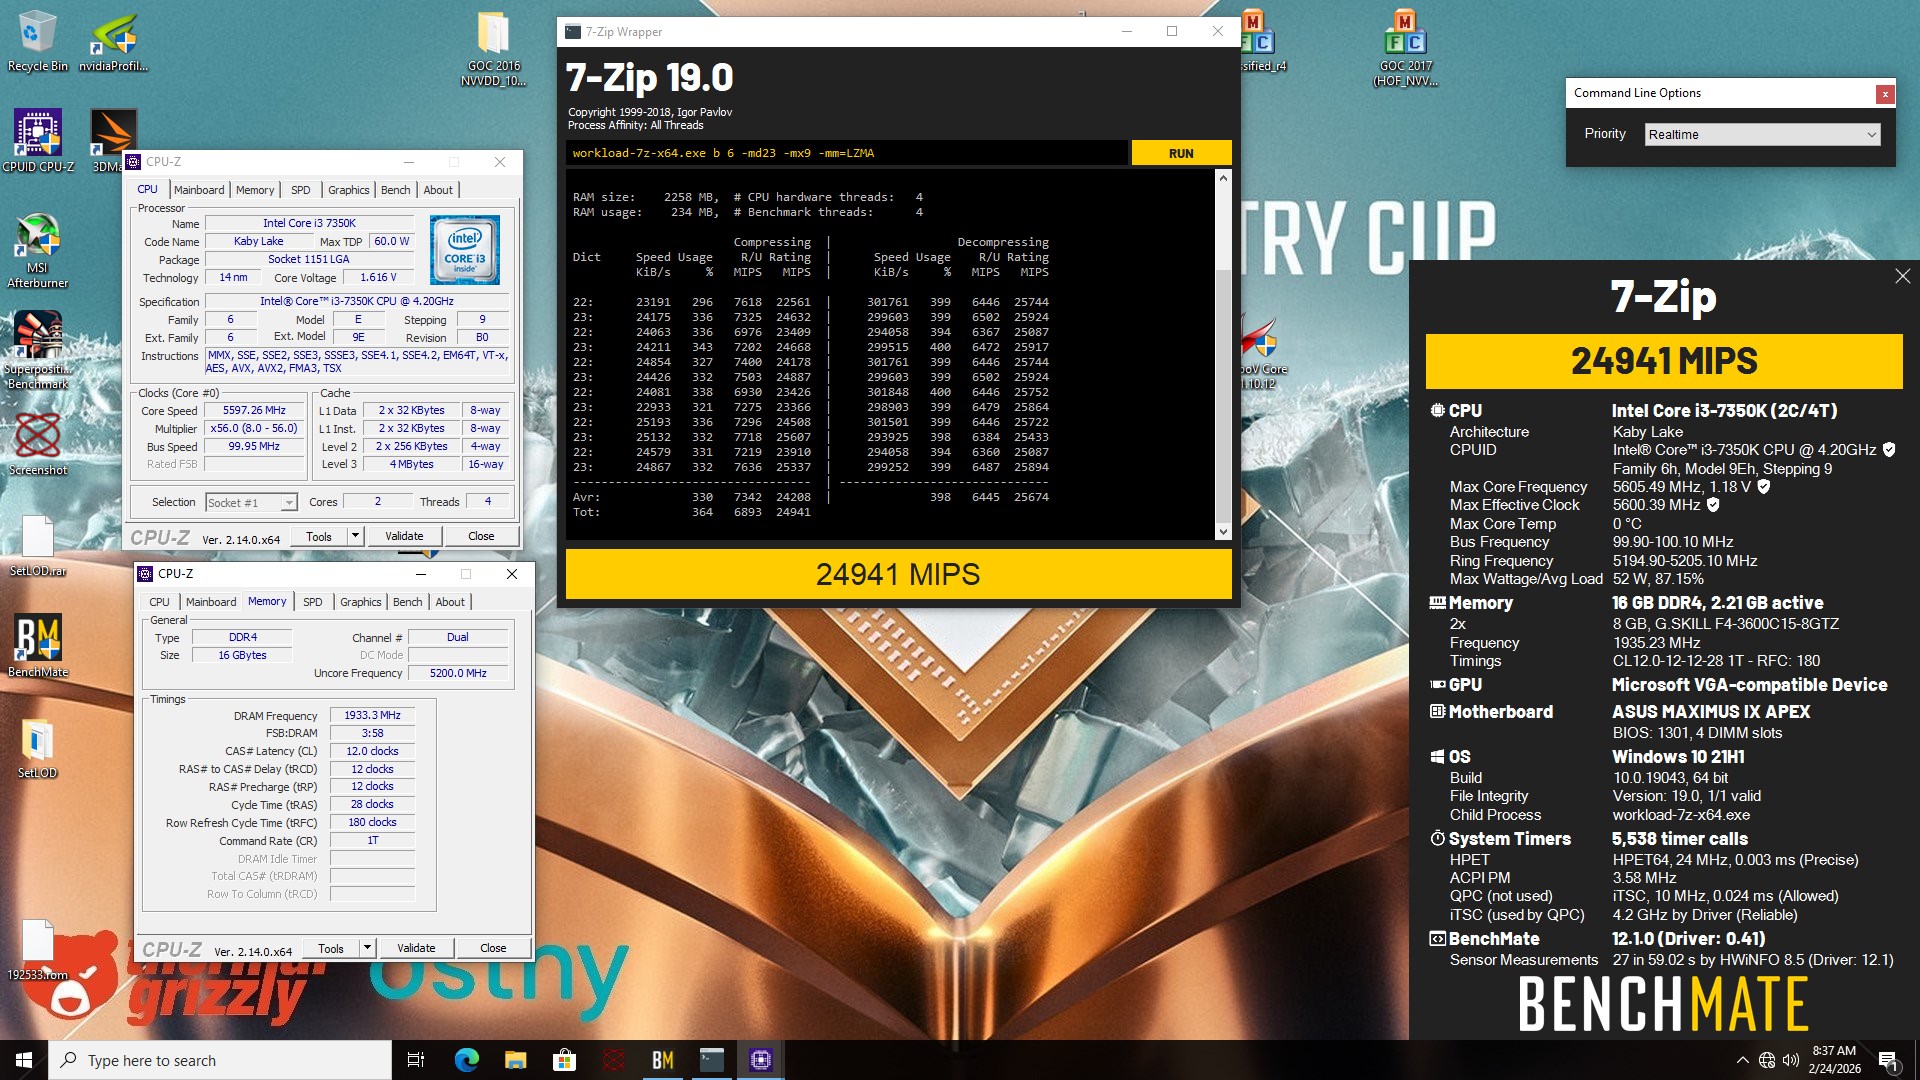Click Tools button in lower CPU-Z window
This screenshot has height=1080, width=1920.
tap(331, 948)
